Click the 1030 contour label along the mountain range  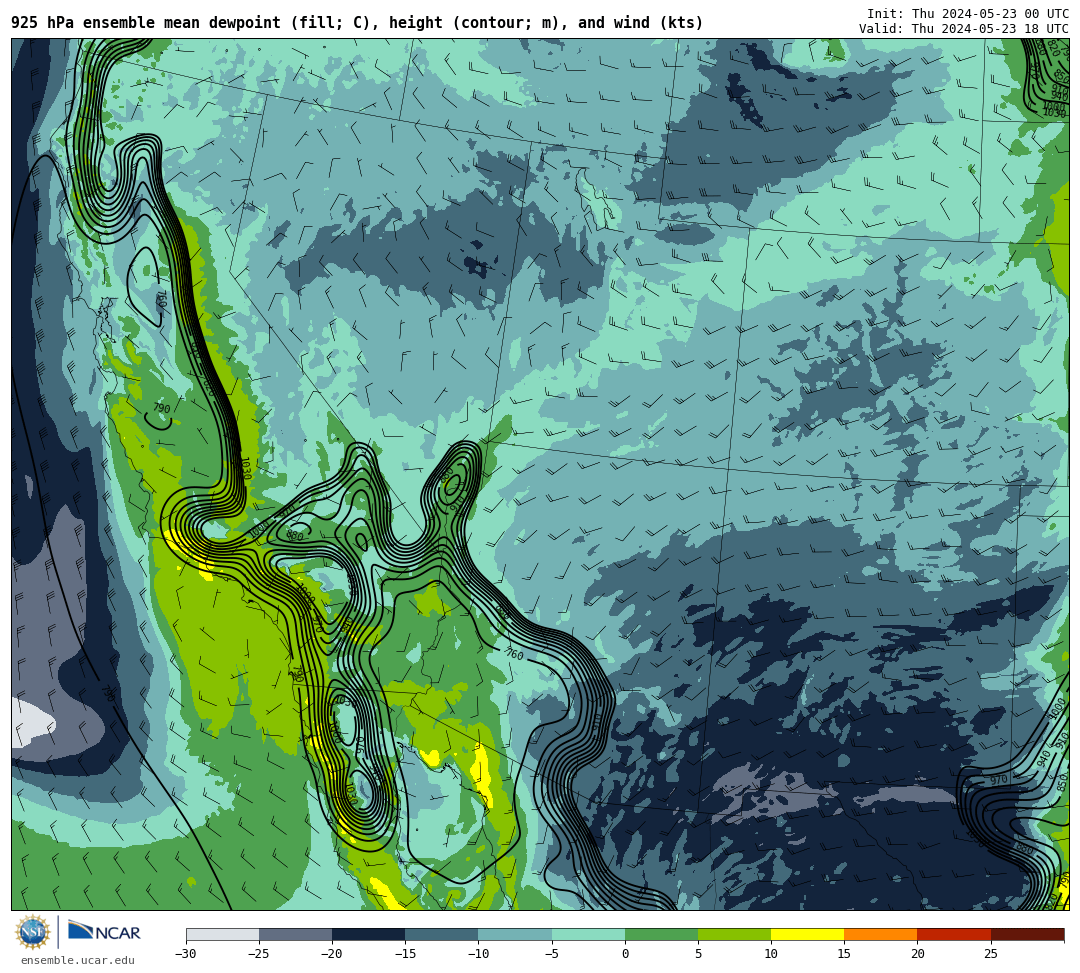point(245,468)
